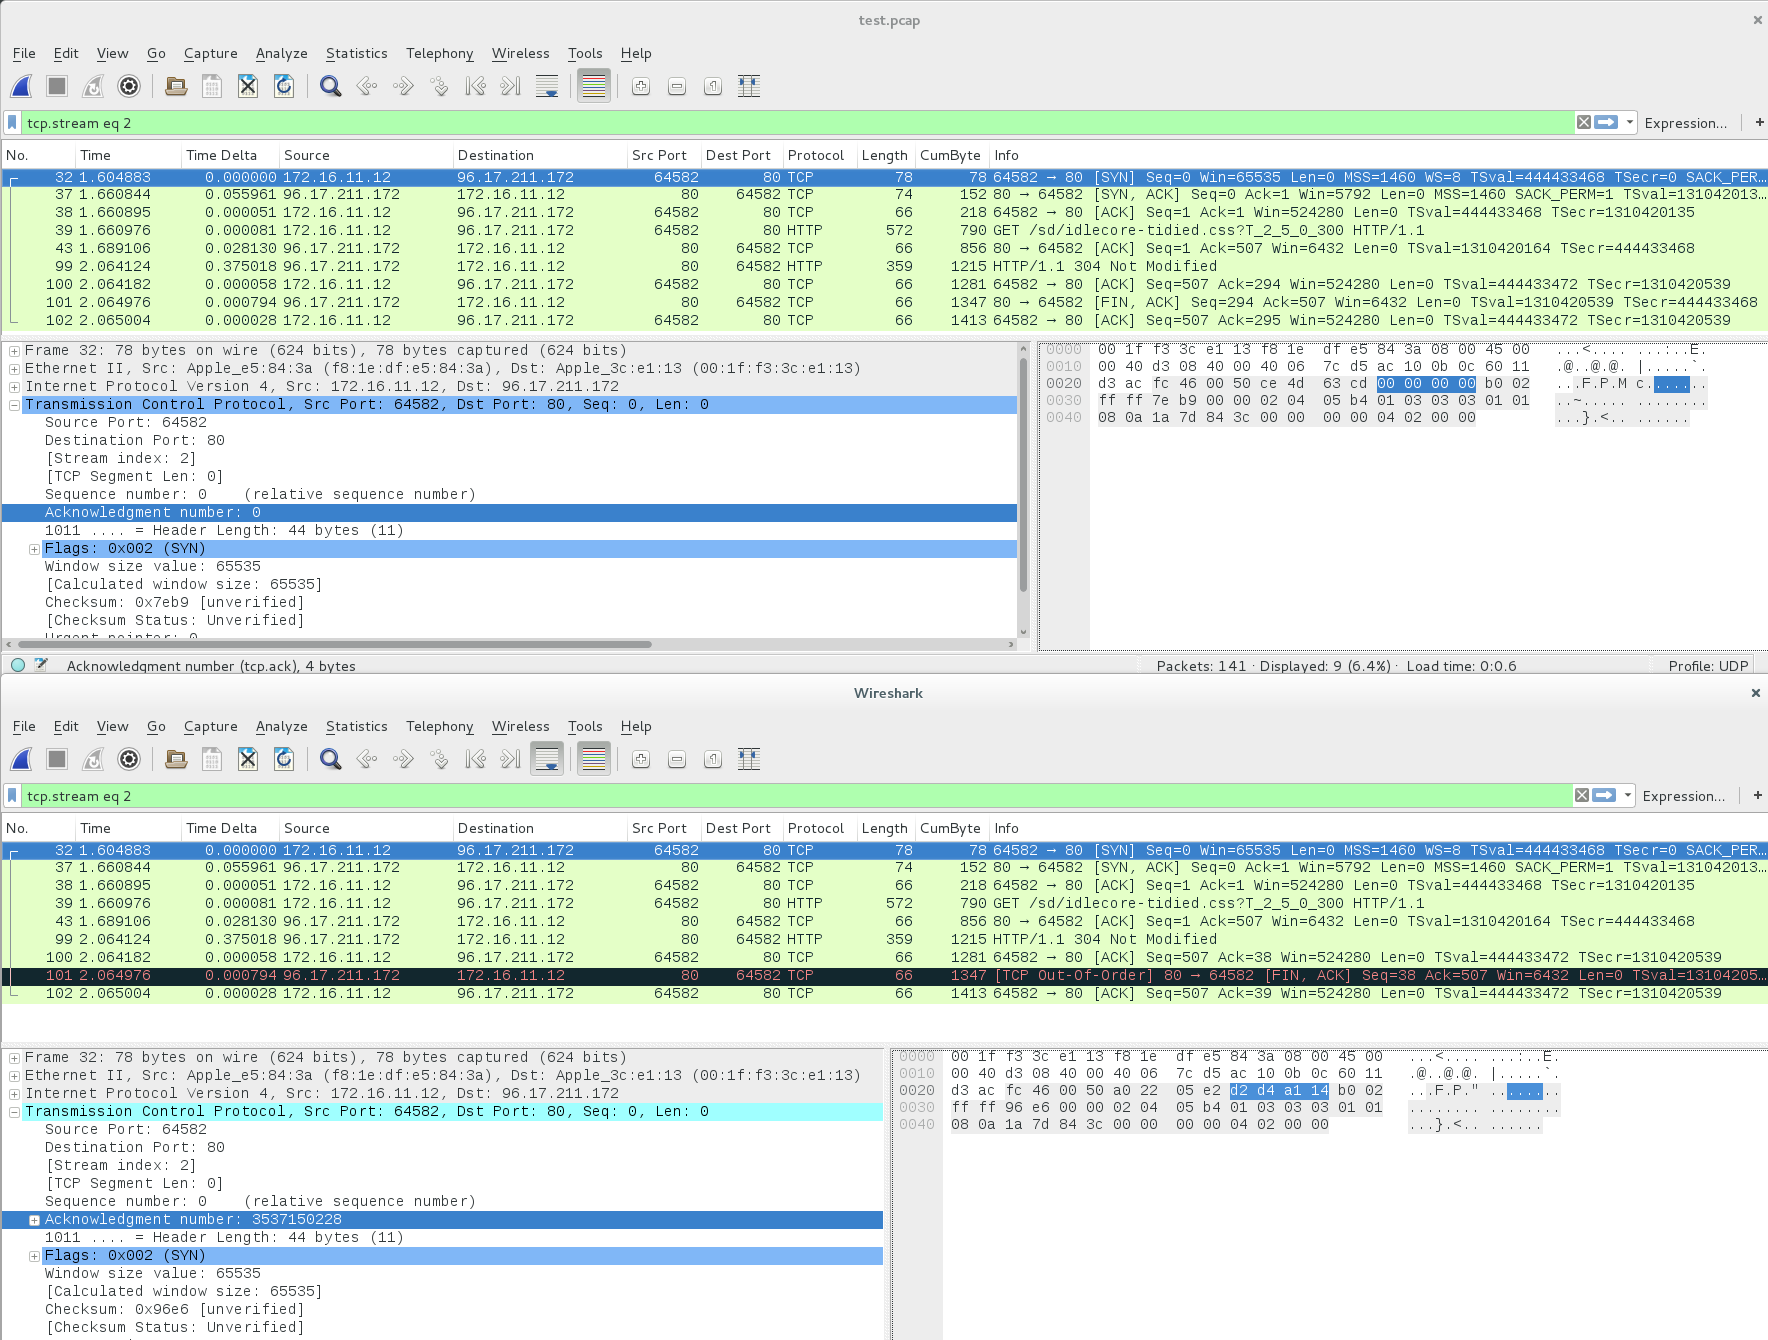This screenshot has height=1340, width=1768.
Task: Toggle packet colorization in Wireshark window
Action: pyautogui.click(x=594, y=760)
